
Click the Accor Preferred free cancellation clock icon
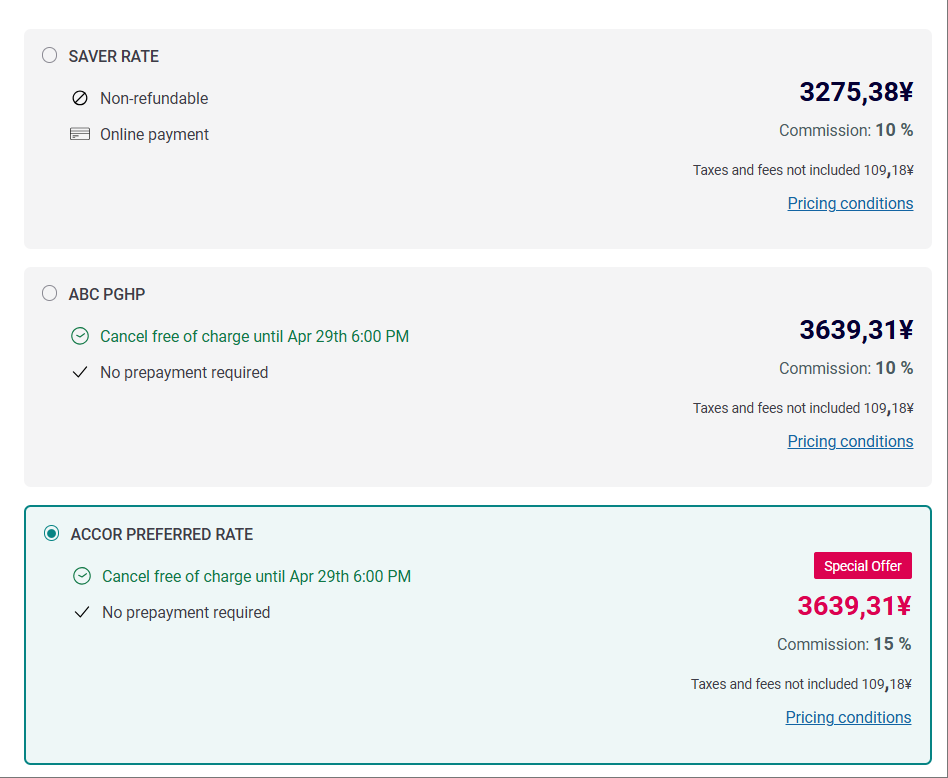click(x=82, y=576)
